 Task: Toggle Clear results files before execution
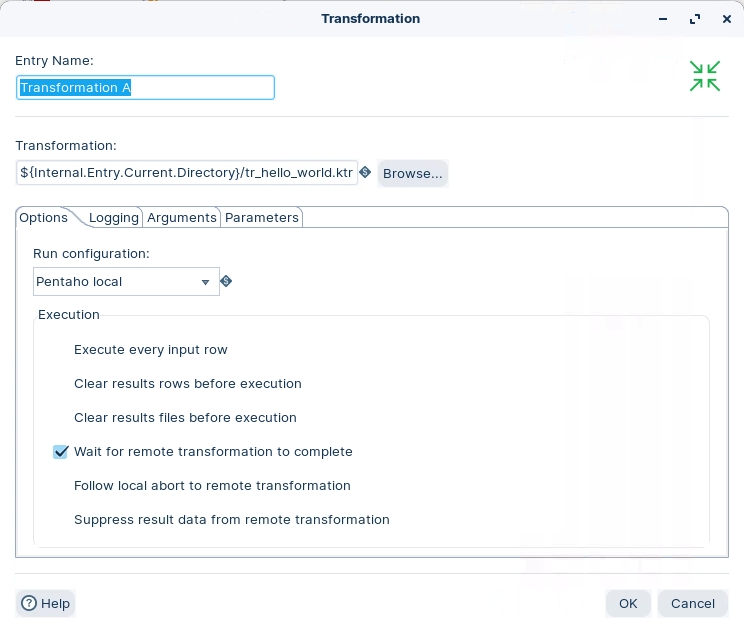coord(60,418)
